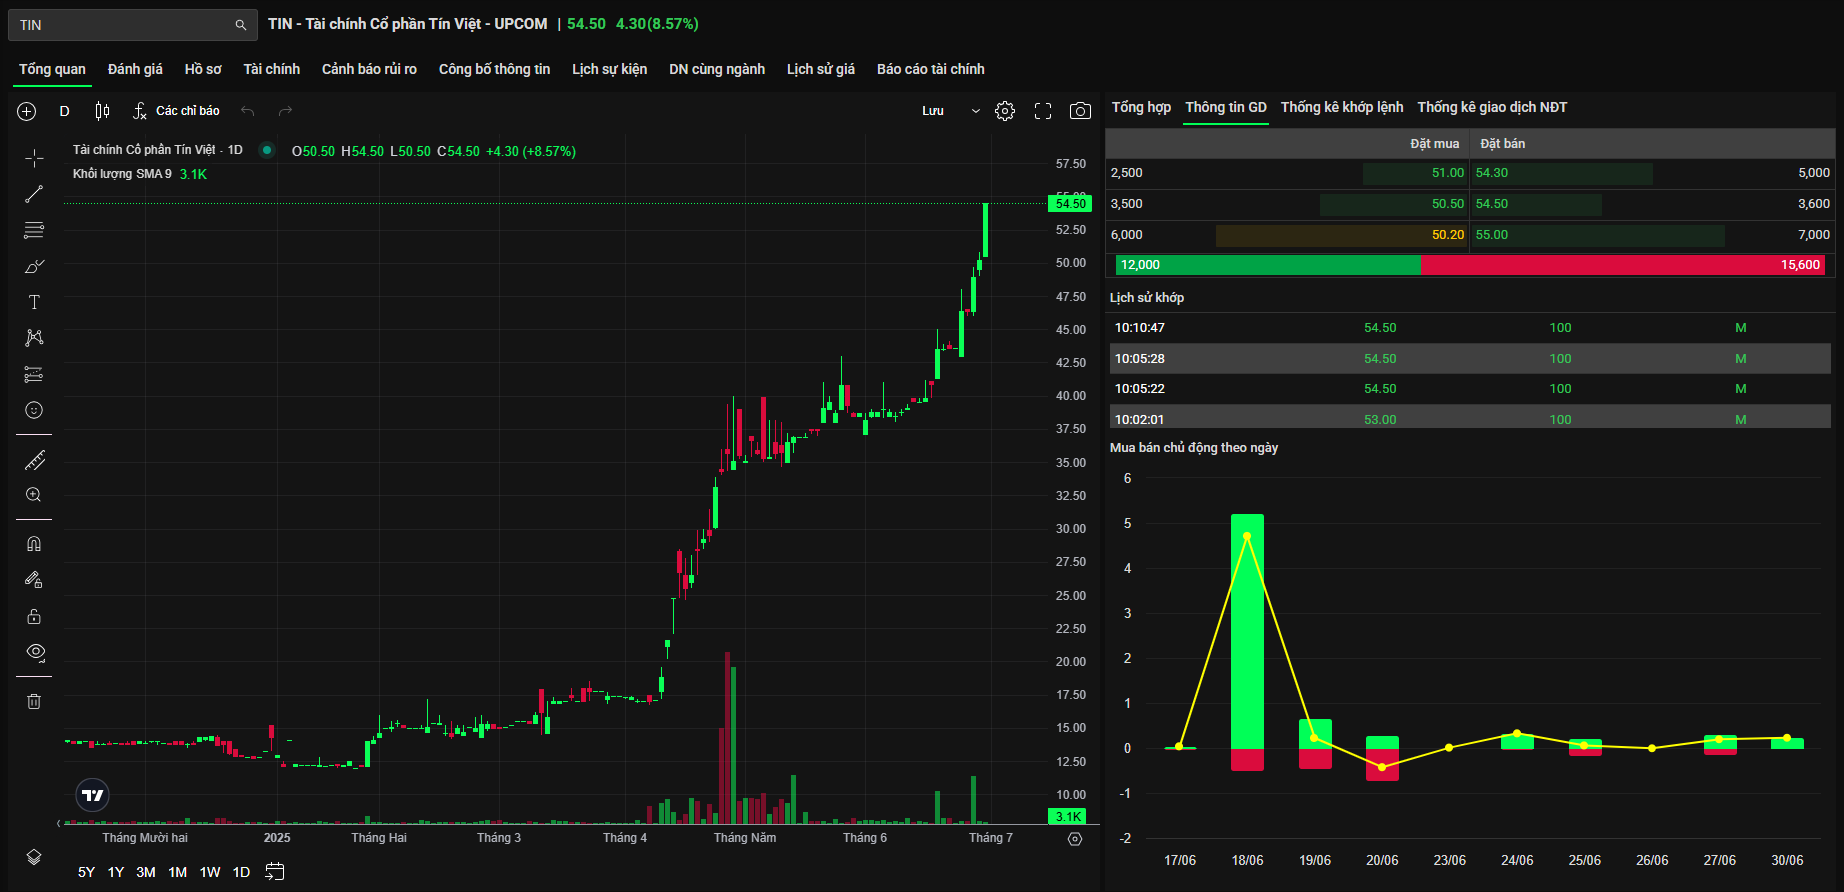Set range to 1D

241,872
